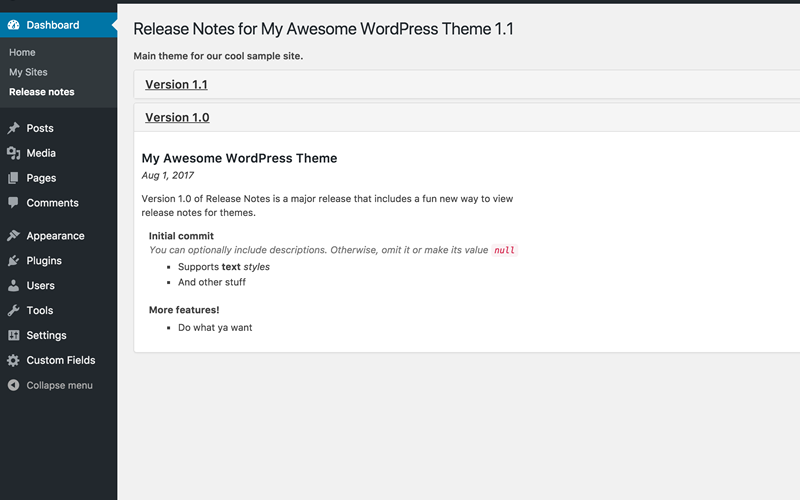The image size is (800, 500).
Task: Click the 'Version 1.0 of Release Notes' paragraph
Action: (327, 206)
